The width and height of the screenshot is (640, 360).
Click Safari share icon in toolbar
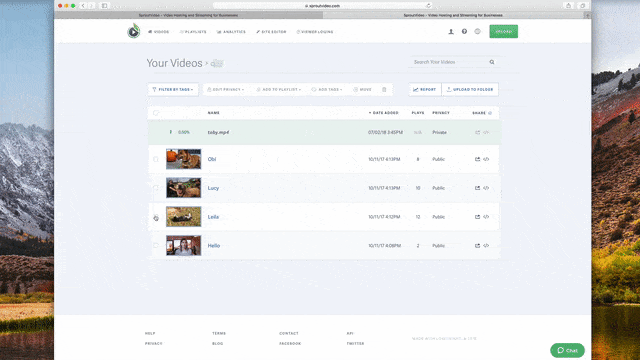tap(568, 6)
